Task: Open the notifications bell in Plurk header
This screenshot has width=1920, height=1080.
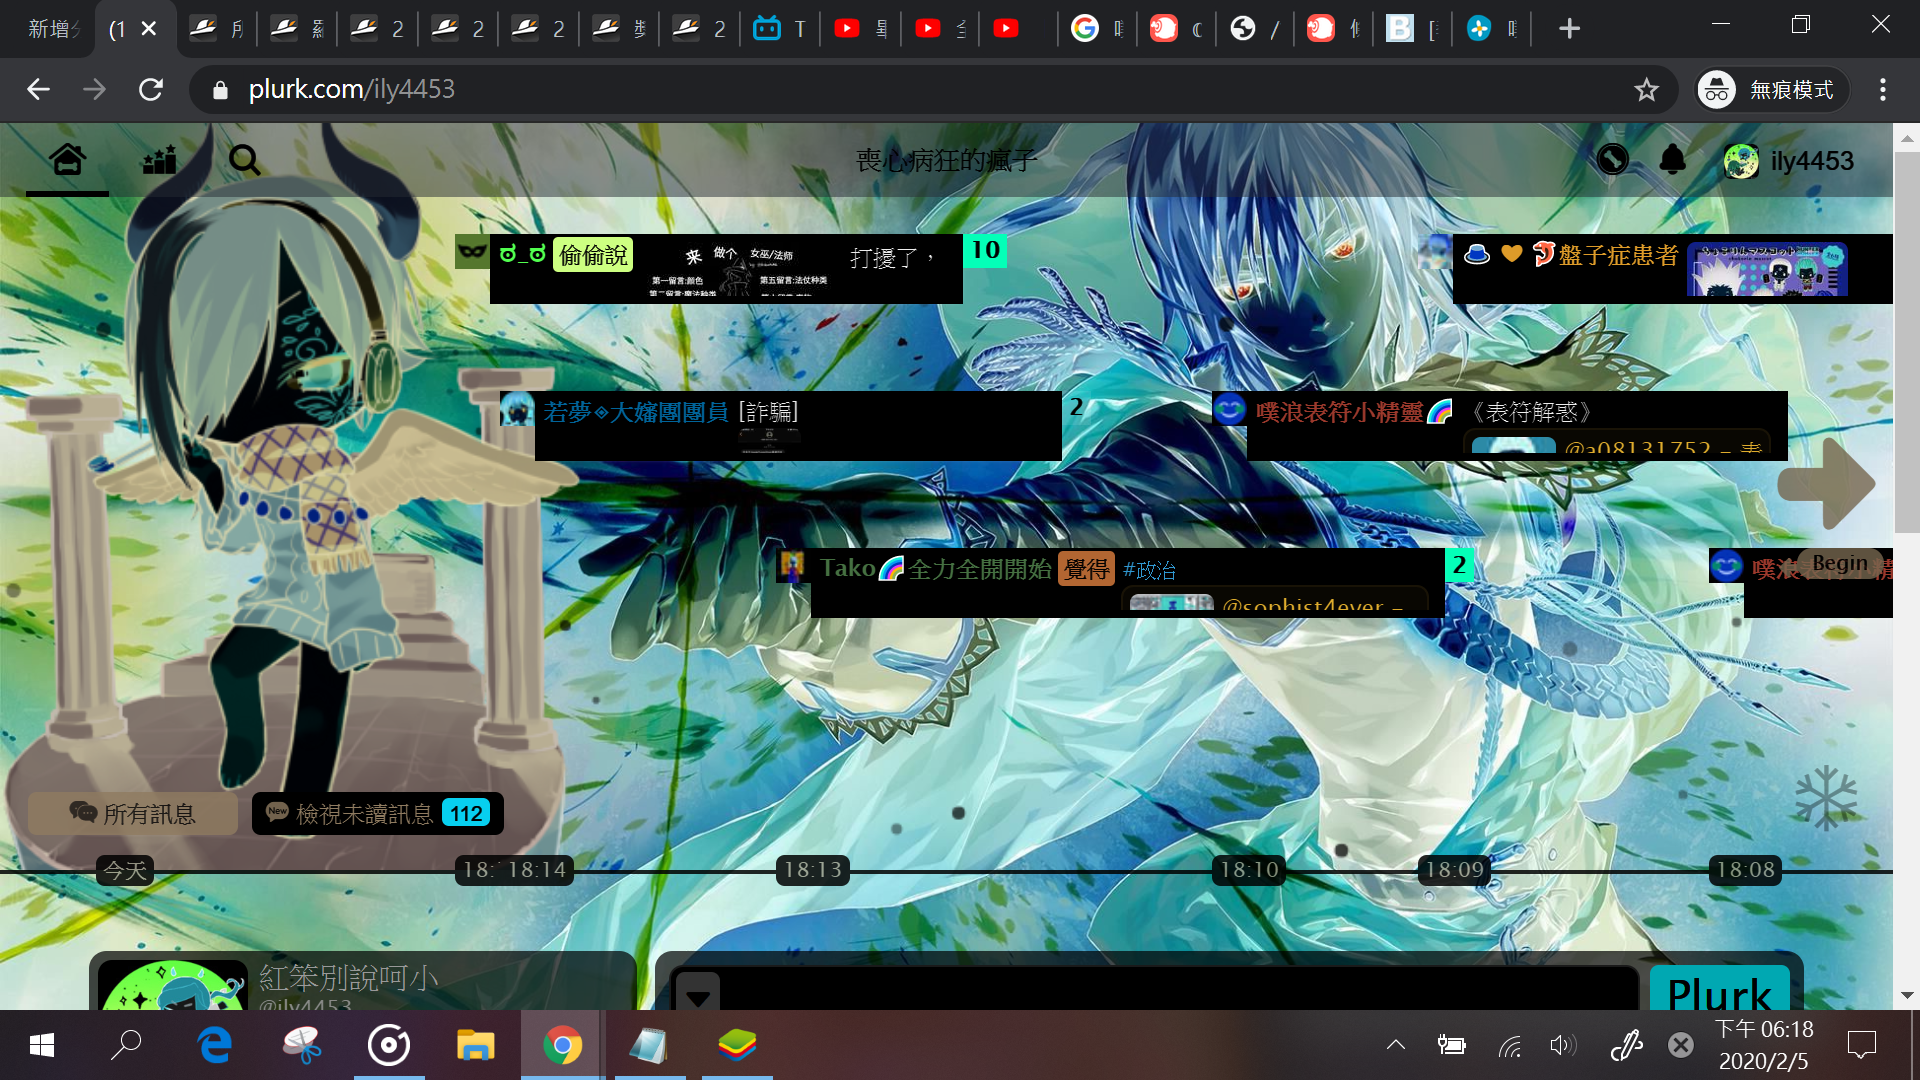Action: pos(1672,159)
